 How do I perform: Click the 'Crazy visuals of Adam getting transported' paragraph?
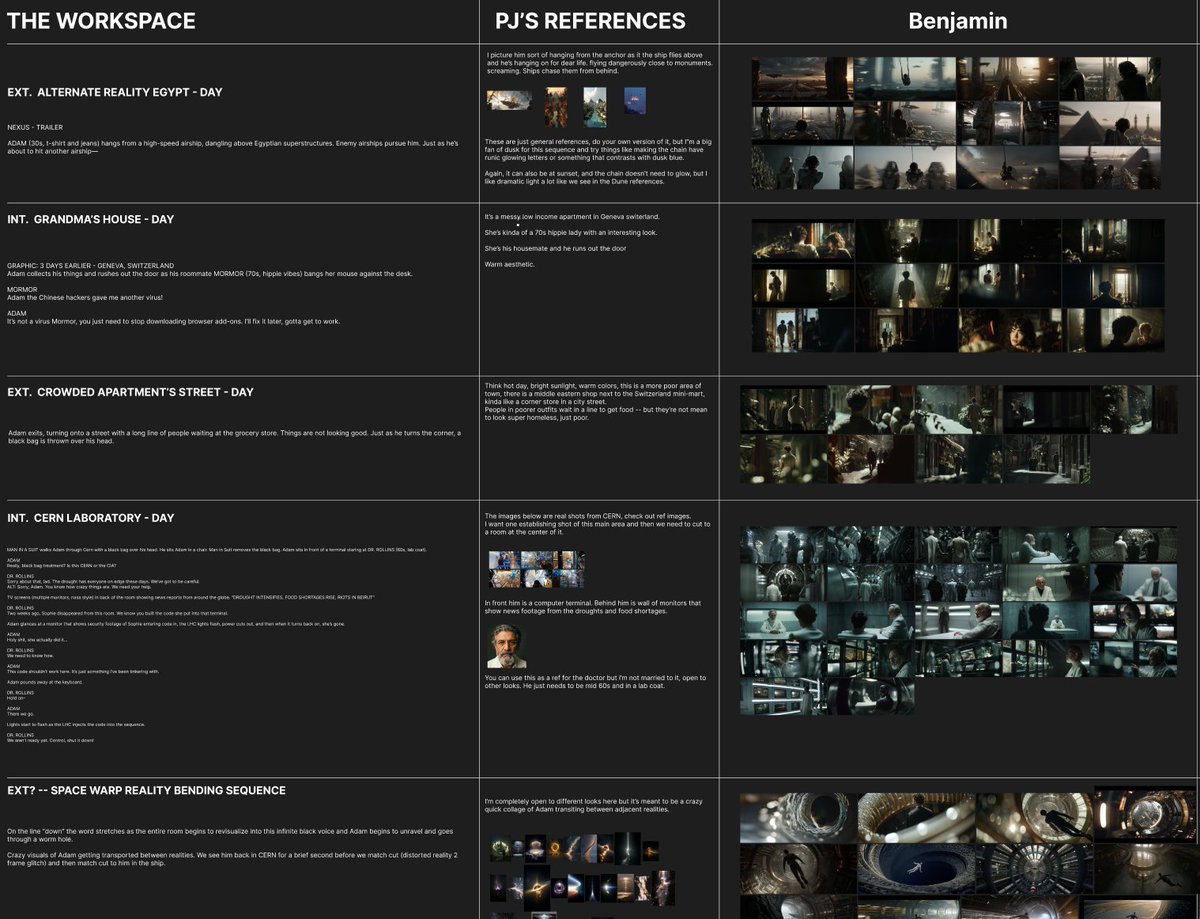[232, 860]
